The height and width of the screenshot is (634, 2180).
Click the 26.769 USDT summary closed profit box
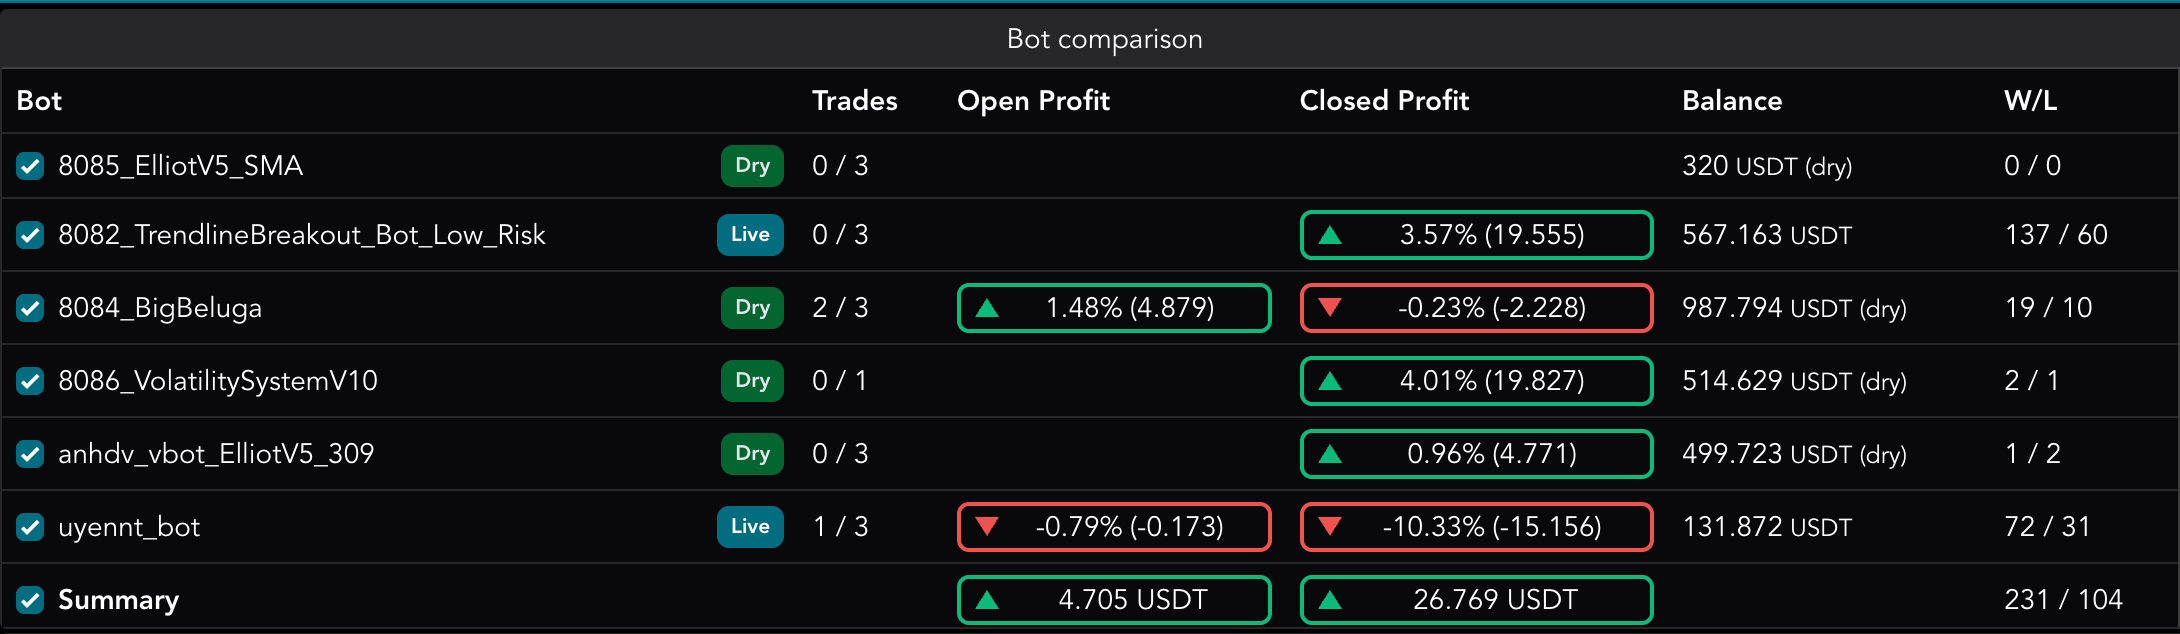pyautogui.click(x=1476, y=600)
